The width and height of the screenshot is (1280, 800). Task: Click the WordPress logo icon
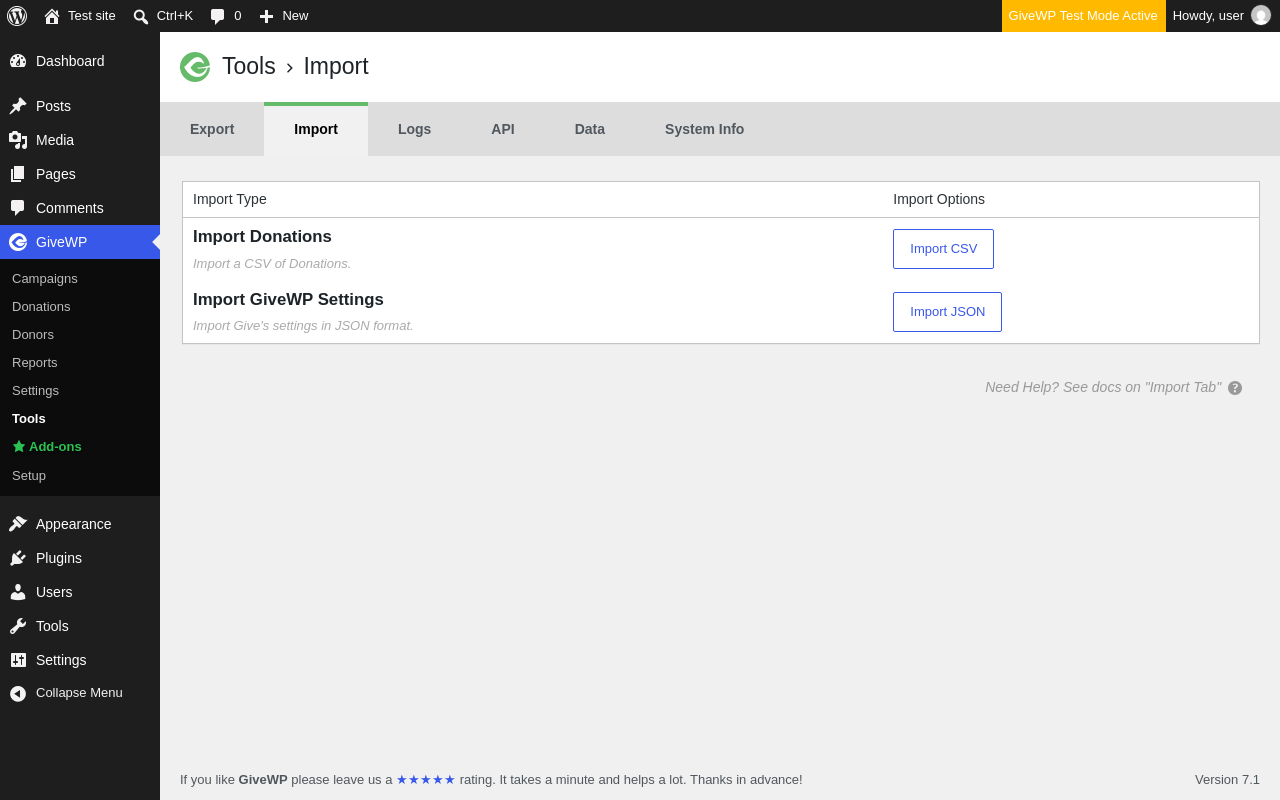point(17,16)
